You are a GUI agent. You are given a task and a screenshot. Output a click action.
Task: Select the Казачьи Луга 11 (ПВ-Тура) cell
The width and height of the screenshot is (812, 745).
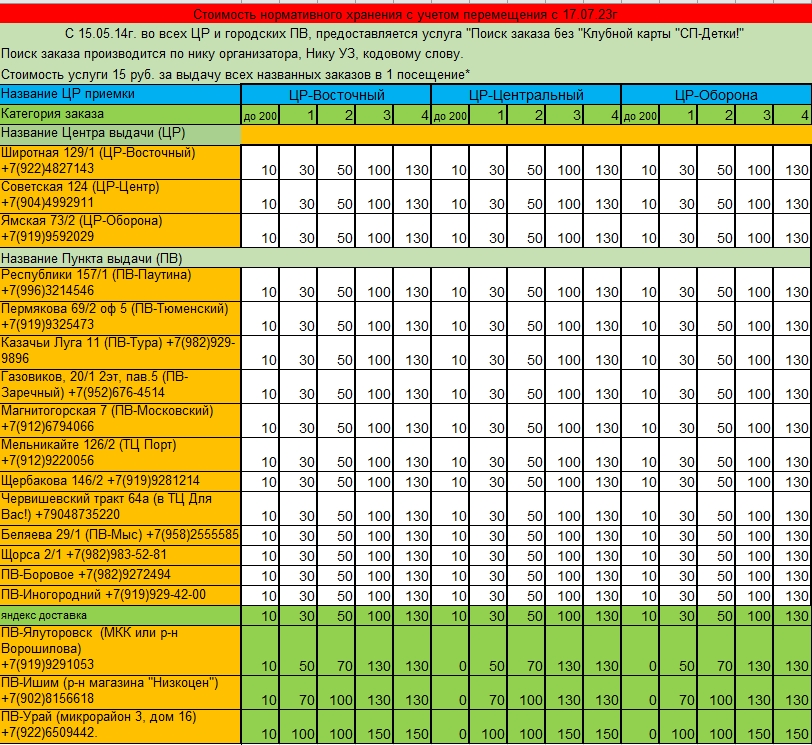(120, 351)
